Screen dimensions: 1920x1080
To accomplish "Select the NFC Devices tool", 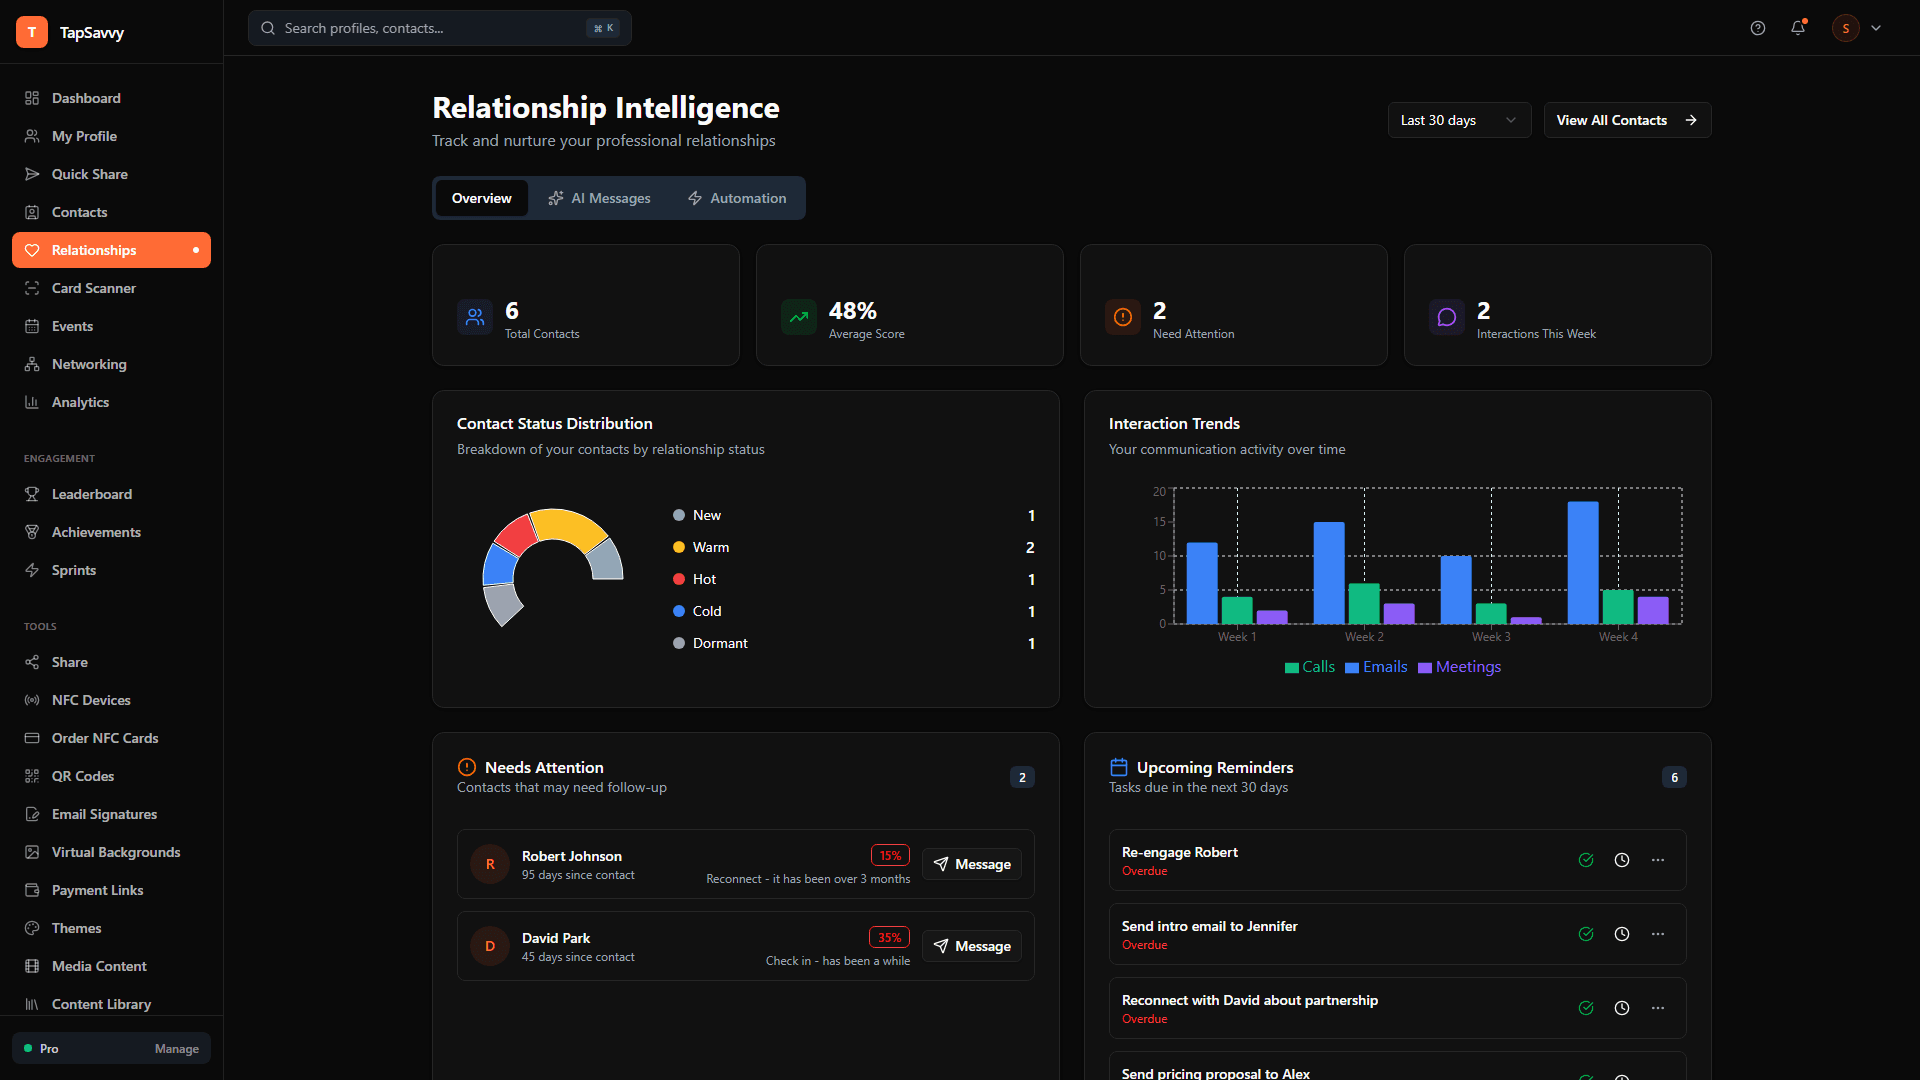I will (x=91, y=700).
